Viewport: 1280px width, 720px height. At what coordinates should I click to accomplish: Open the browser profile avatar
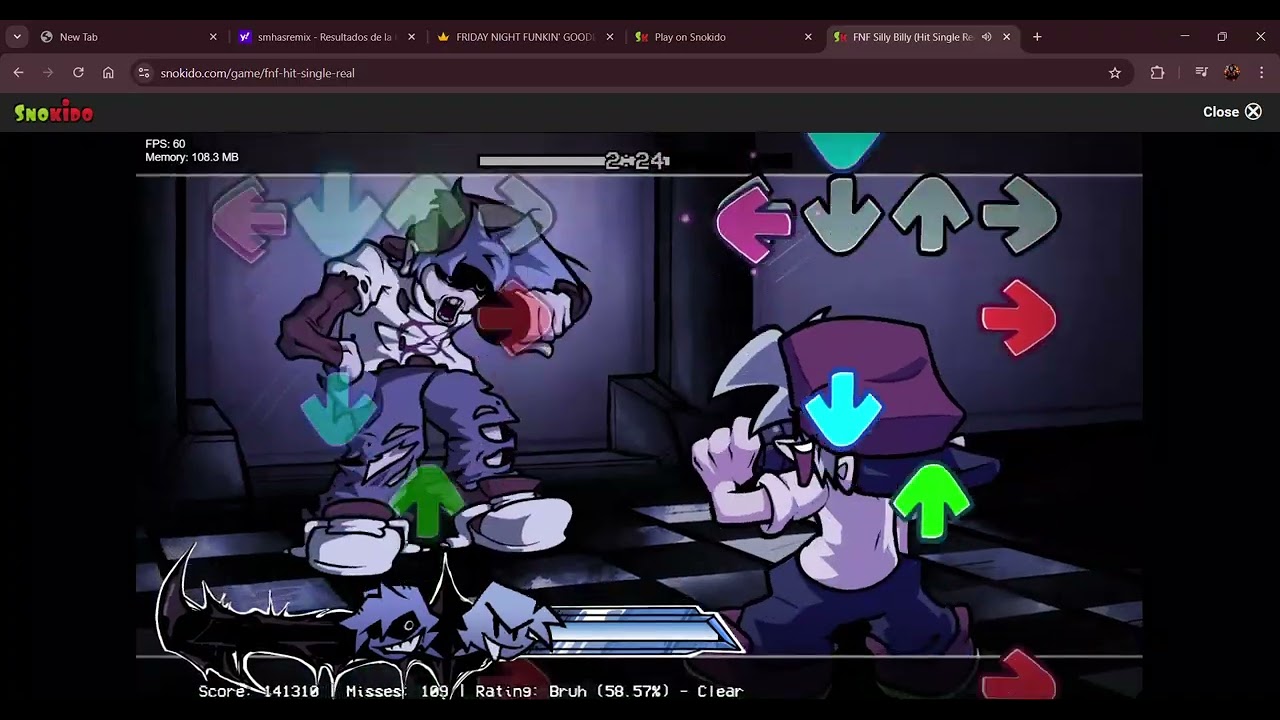tap(1232, 73)
